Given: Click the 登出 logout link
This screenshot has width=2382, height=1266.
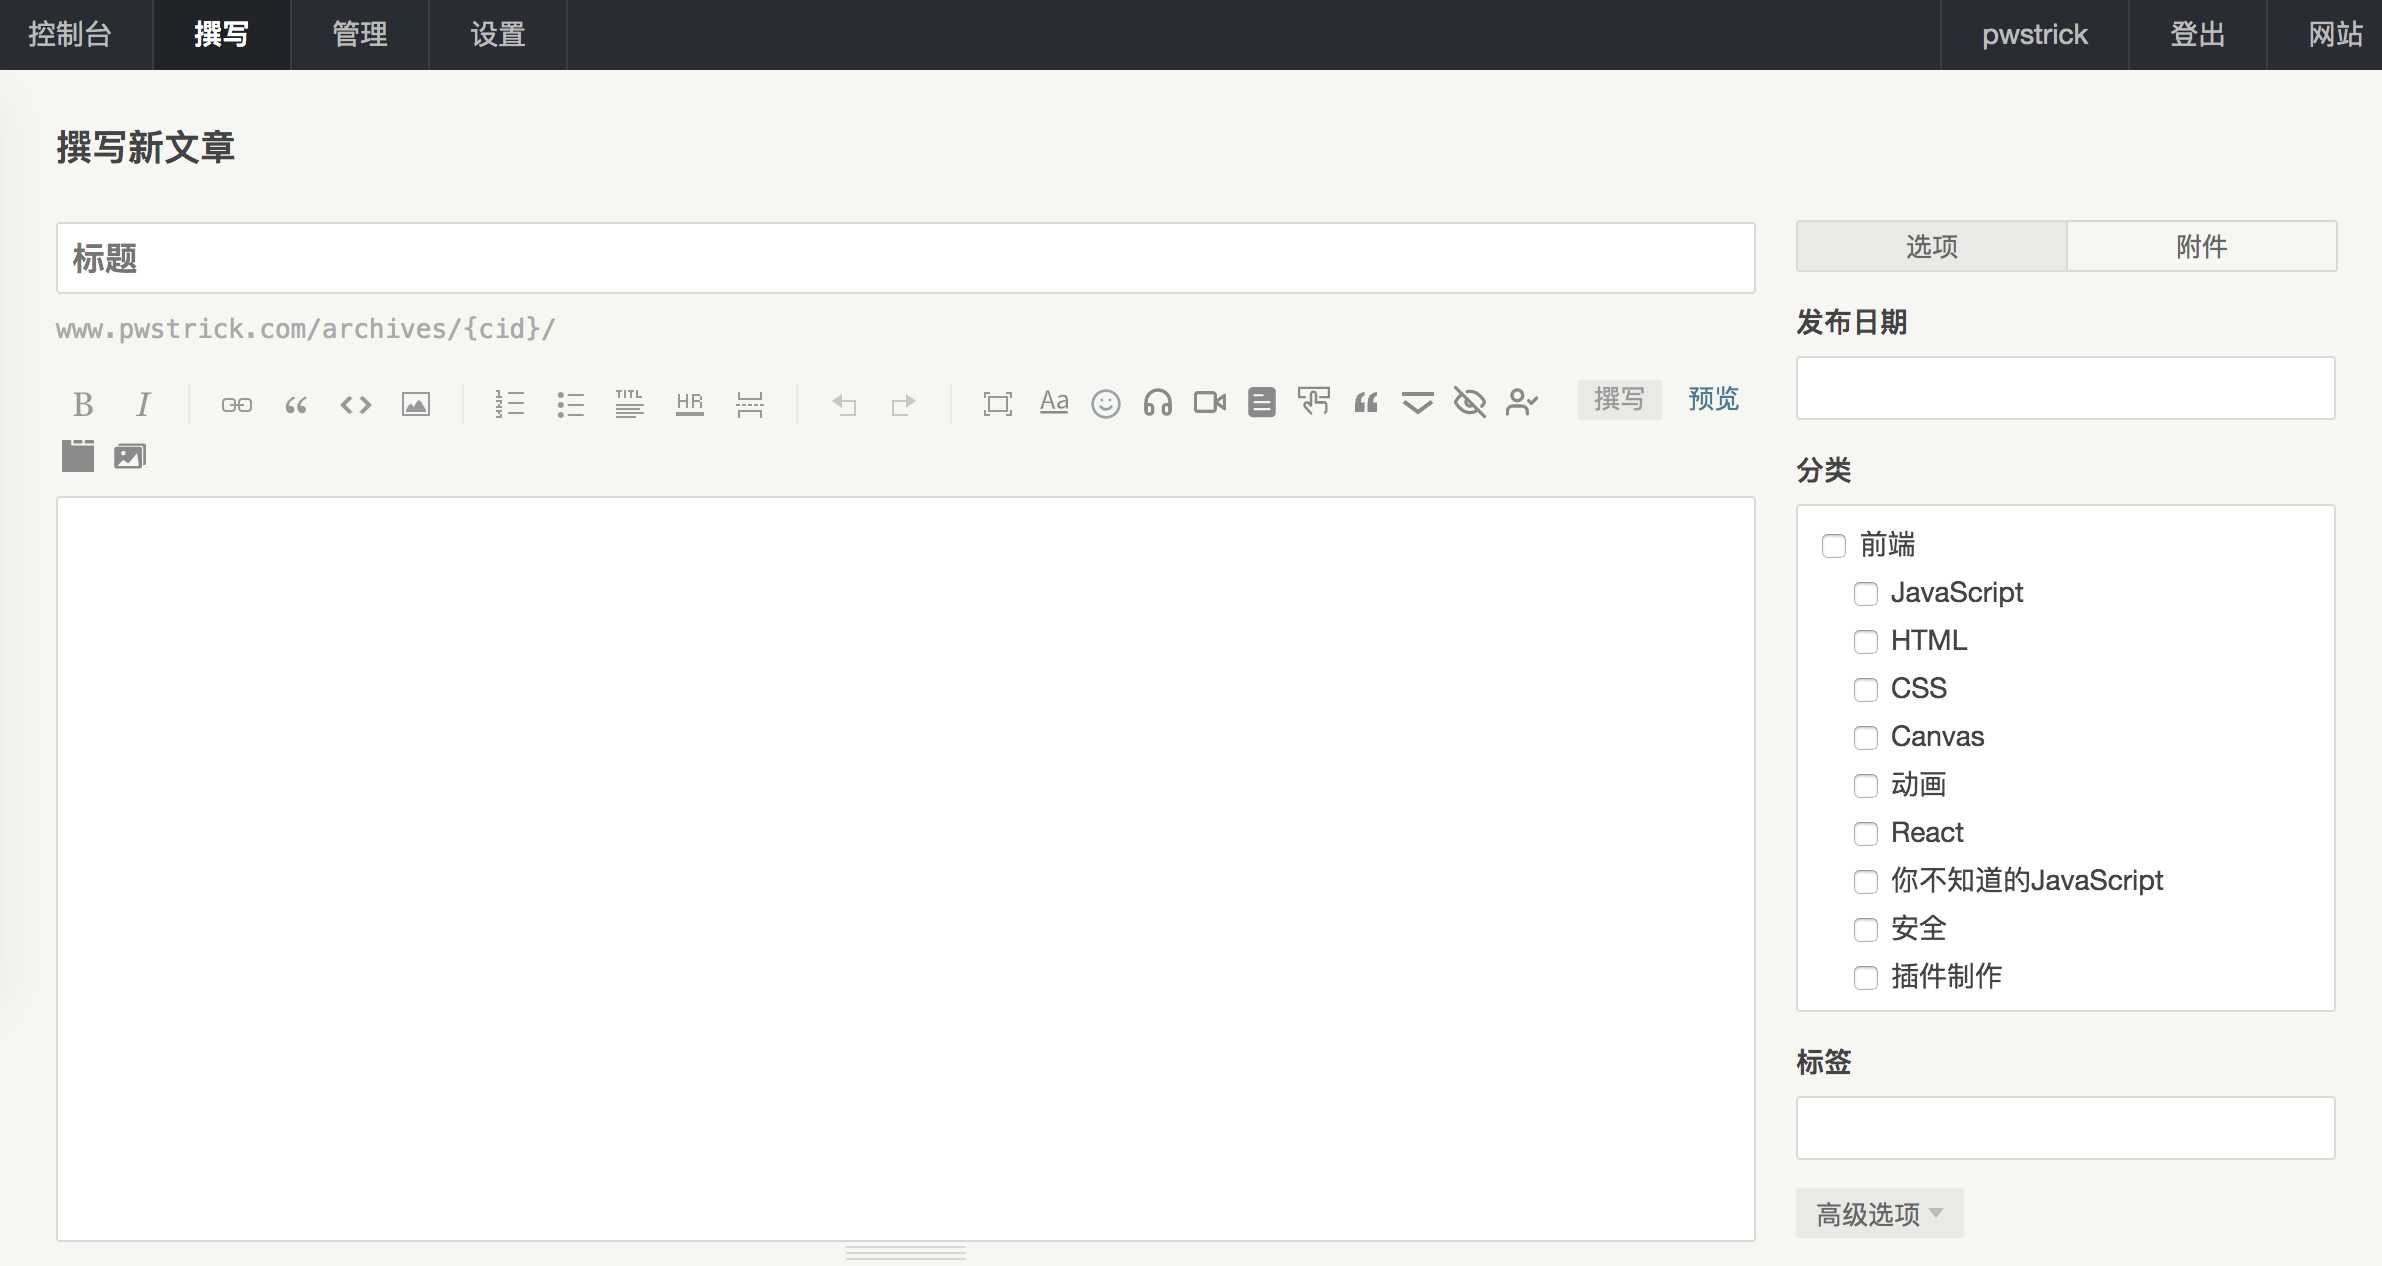Looking at the screenshot, I should pyautogui.click(x=2198, y=34).
